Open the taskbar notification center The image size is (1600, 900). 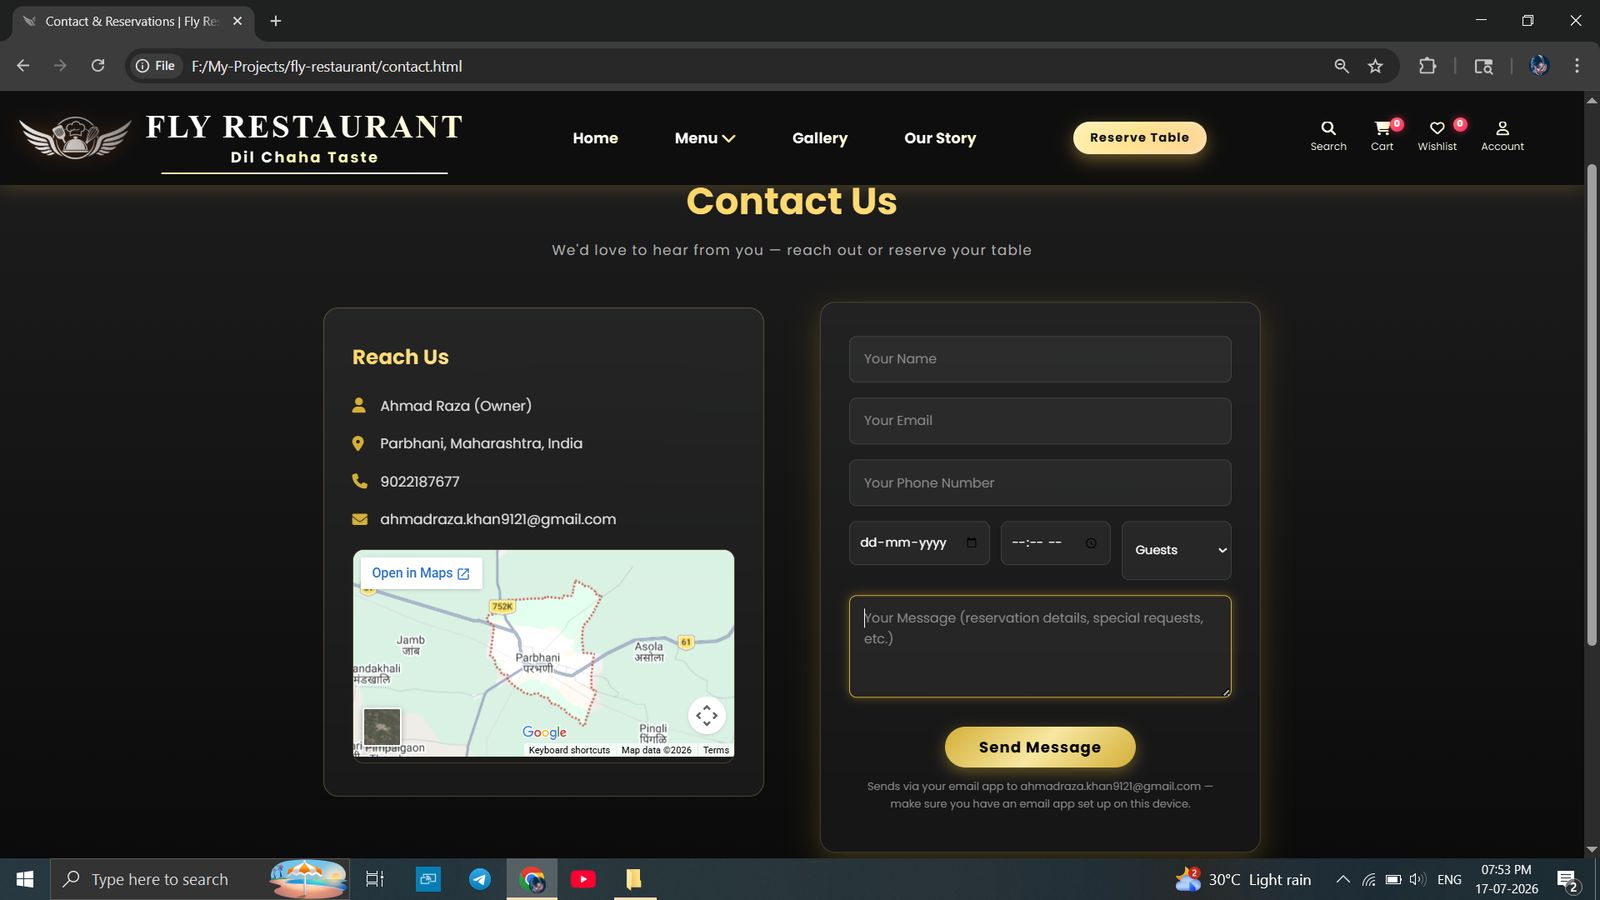[x=1568, y=880]
